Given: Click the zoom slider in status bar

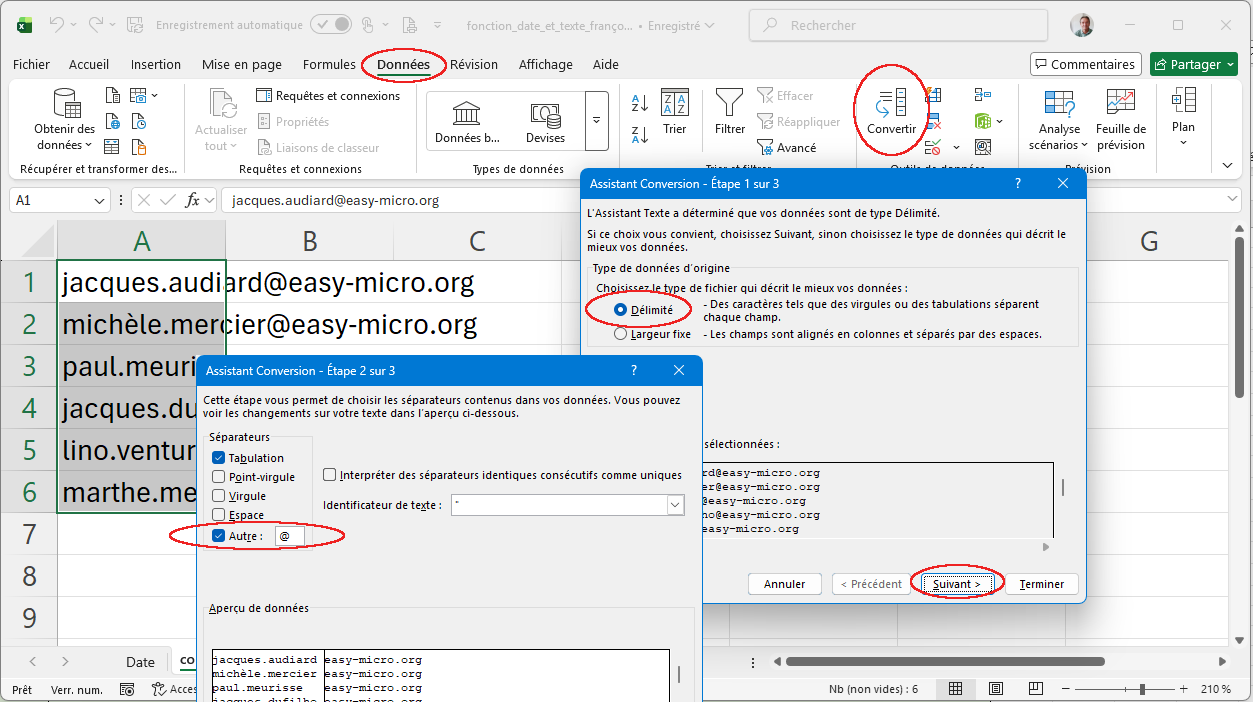Looking at the screenshot, I should [x=1142, y=690].
